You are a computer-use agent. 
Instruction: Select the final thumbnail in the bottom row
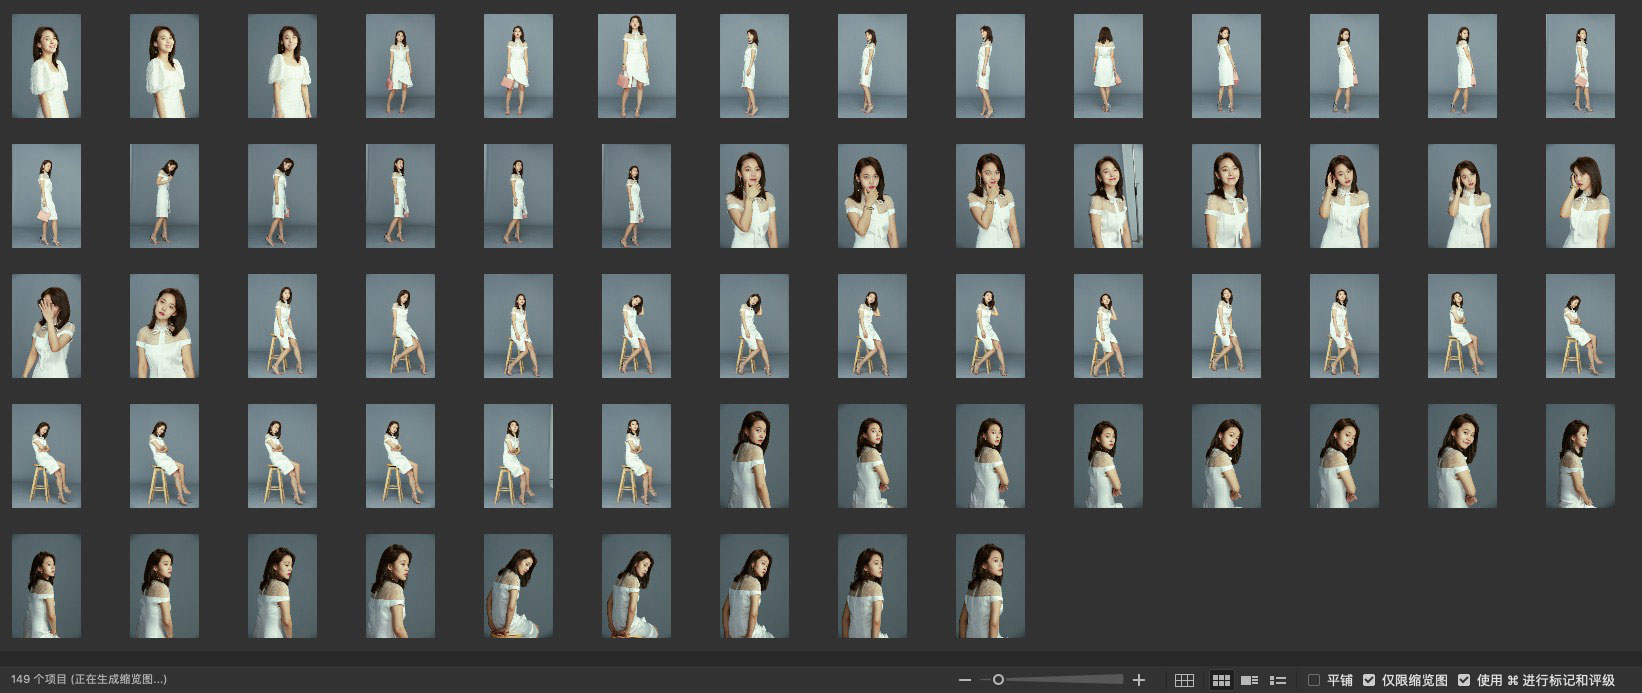pos(990,586)
